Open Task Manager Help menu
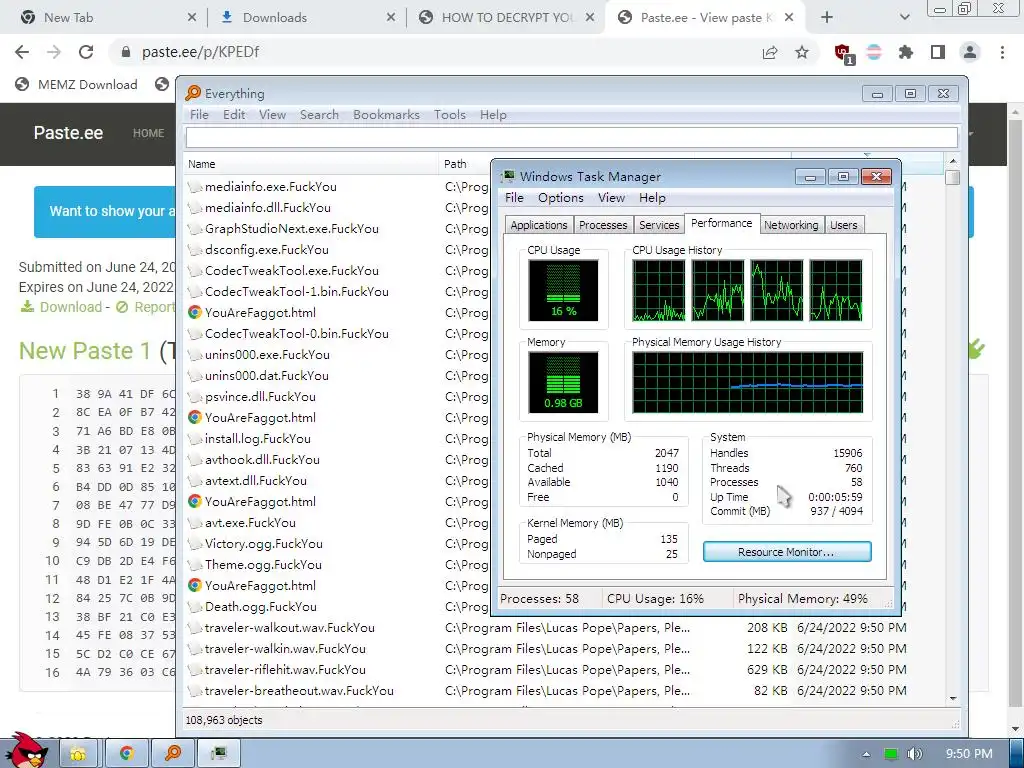Image resolution: width=1024 pixels, height=768 pixels. point(652,198)
